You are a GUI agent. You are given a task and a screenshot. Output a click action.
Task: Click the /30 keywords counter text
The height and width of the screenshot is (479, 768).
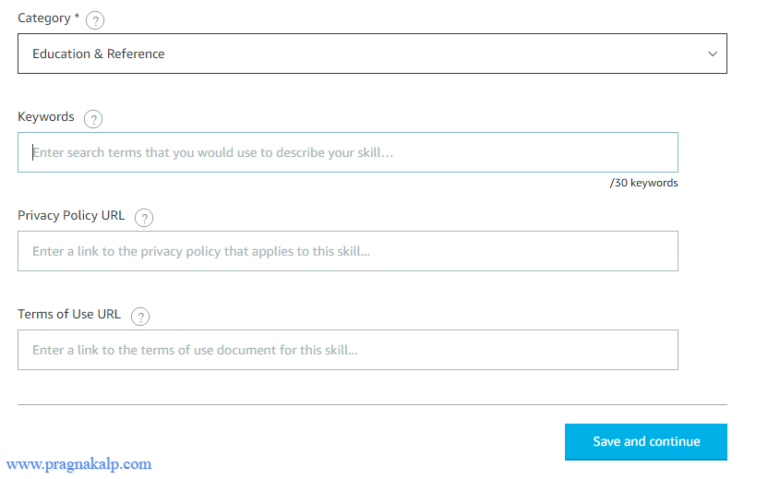(x=643, y=183)
